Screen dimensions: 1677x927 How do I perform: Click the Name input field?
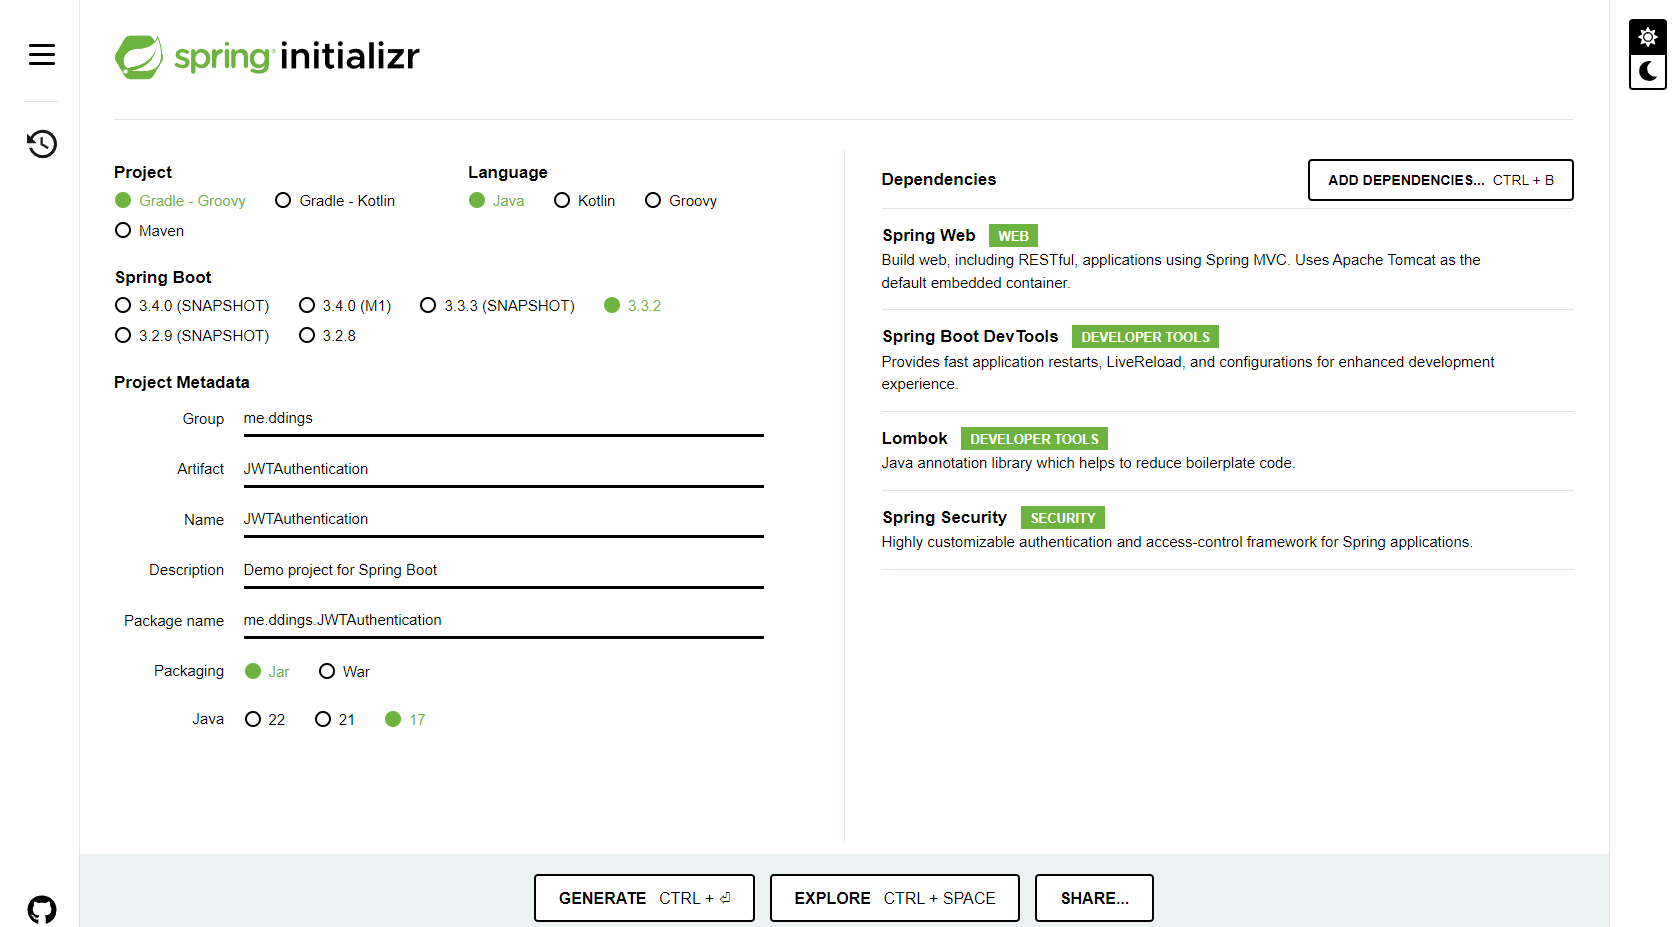point(504,519)
